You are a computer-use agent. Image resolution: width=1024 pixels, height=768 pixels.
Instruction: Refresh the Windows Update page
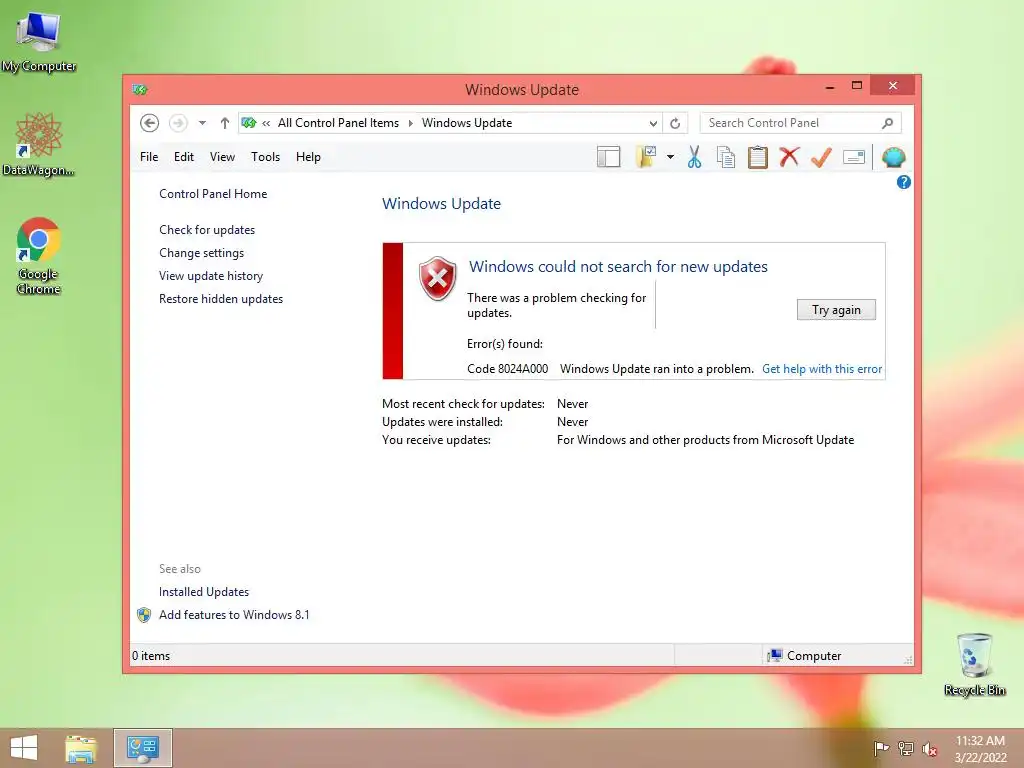(x=675, y=123)
